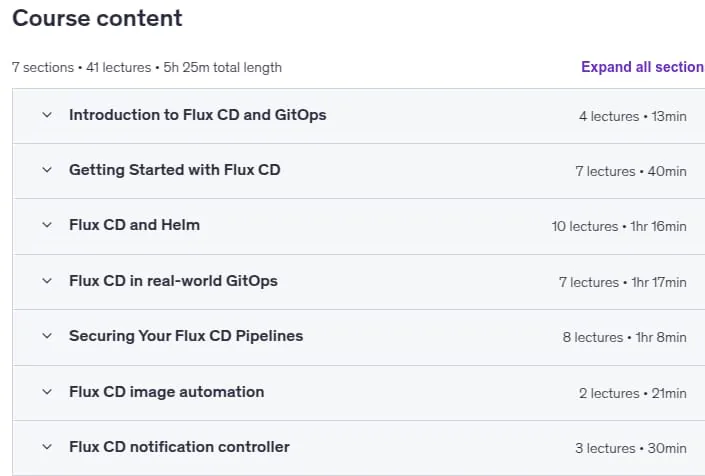Click the '7 sections • 41 lectures' summary line
This screenshot has width=705, height=476.
147,67
